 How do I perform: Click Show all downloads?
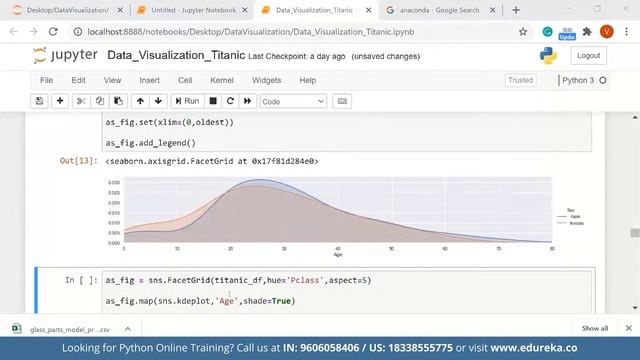point(595,328)
